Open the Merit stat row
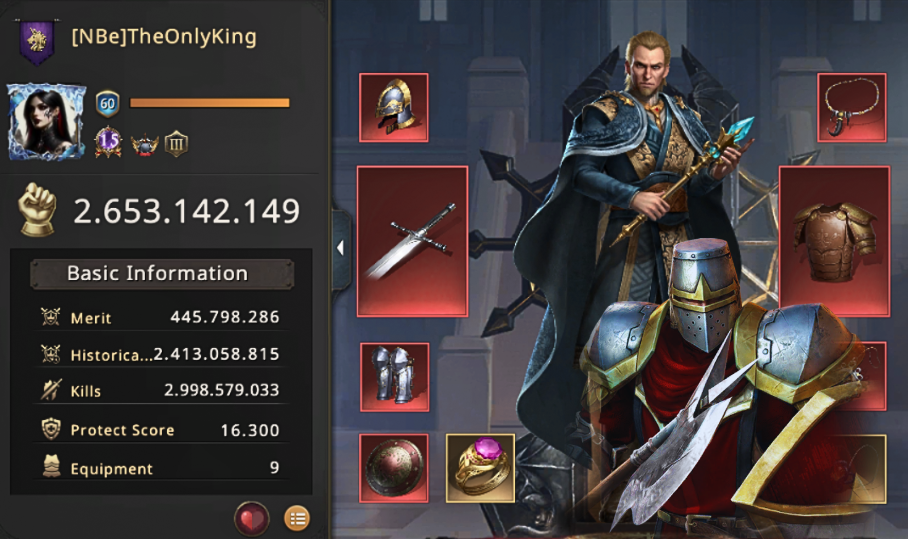The height and width of the screenshot is (539, 908). 162,317
